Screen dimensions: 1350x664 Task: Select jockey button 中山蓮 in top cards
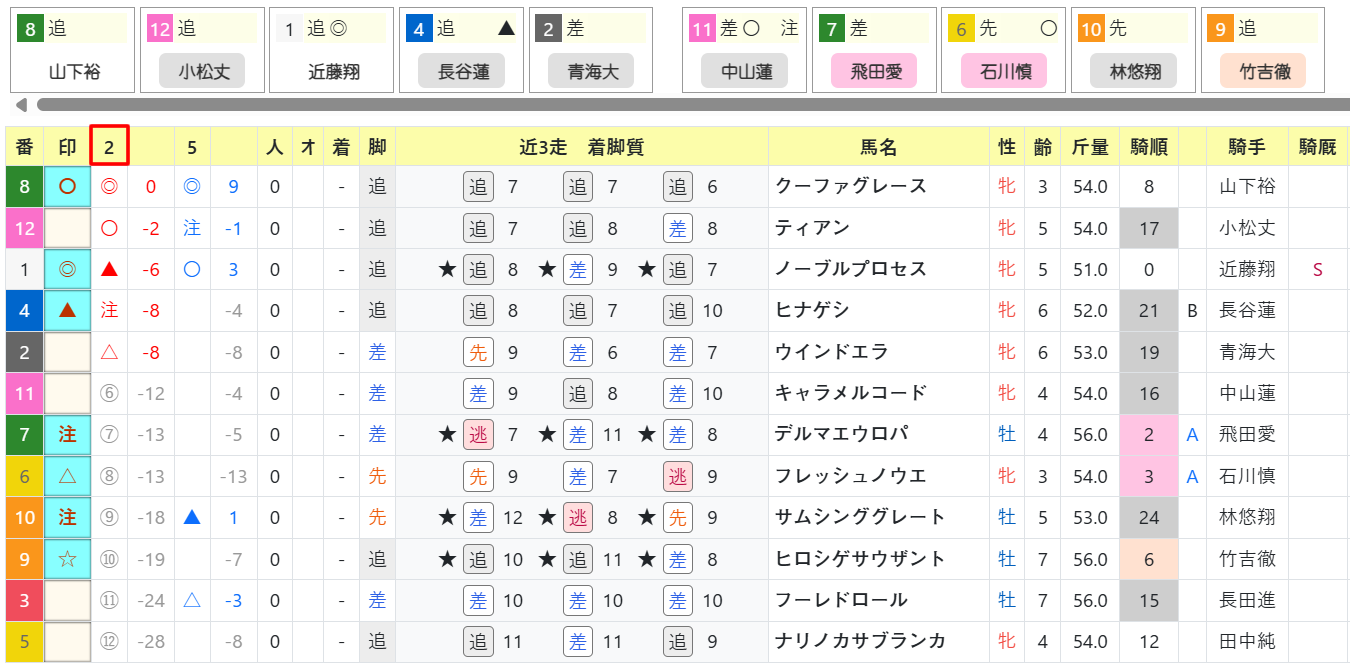coord(743,71)
